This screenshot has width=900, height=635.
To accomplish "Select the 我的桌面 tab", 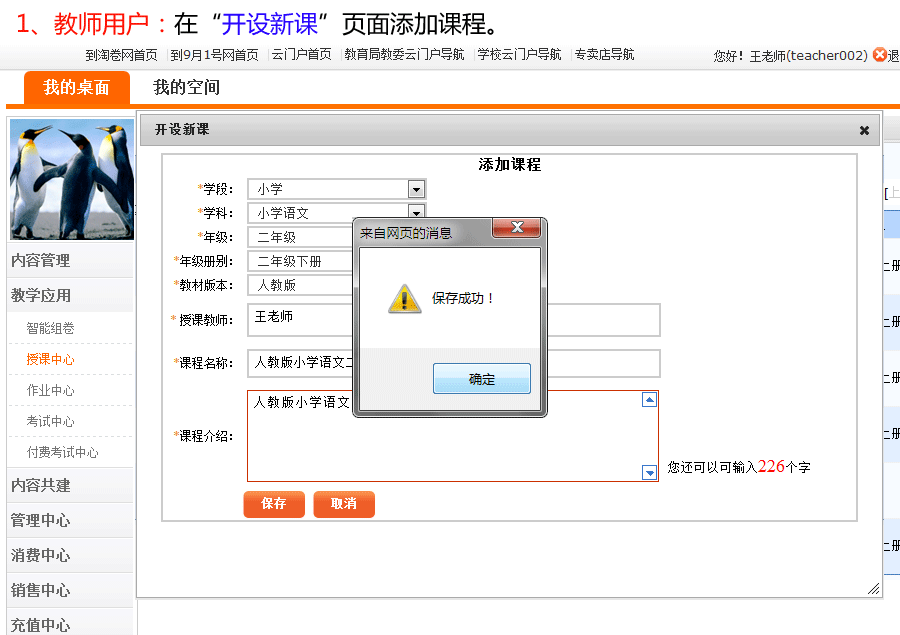I will click(x=76, y=87).
